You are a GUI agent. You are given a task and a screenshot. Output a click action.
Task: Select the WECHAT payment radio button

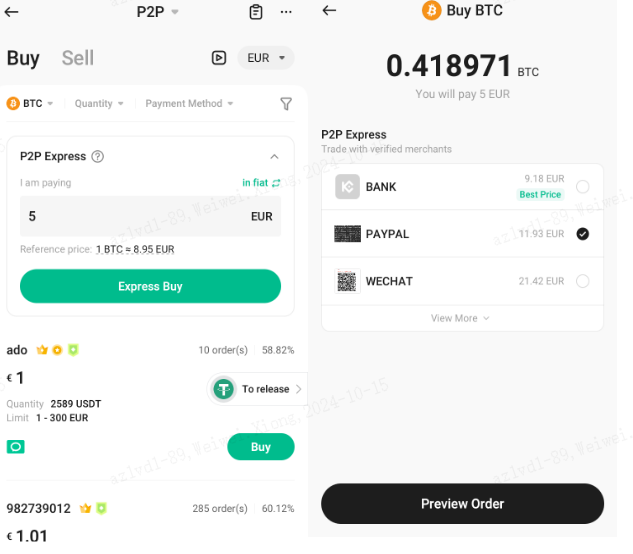tap(583, 281)
